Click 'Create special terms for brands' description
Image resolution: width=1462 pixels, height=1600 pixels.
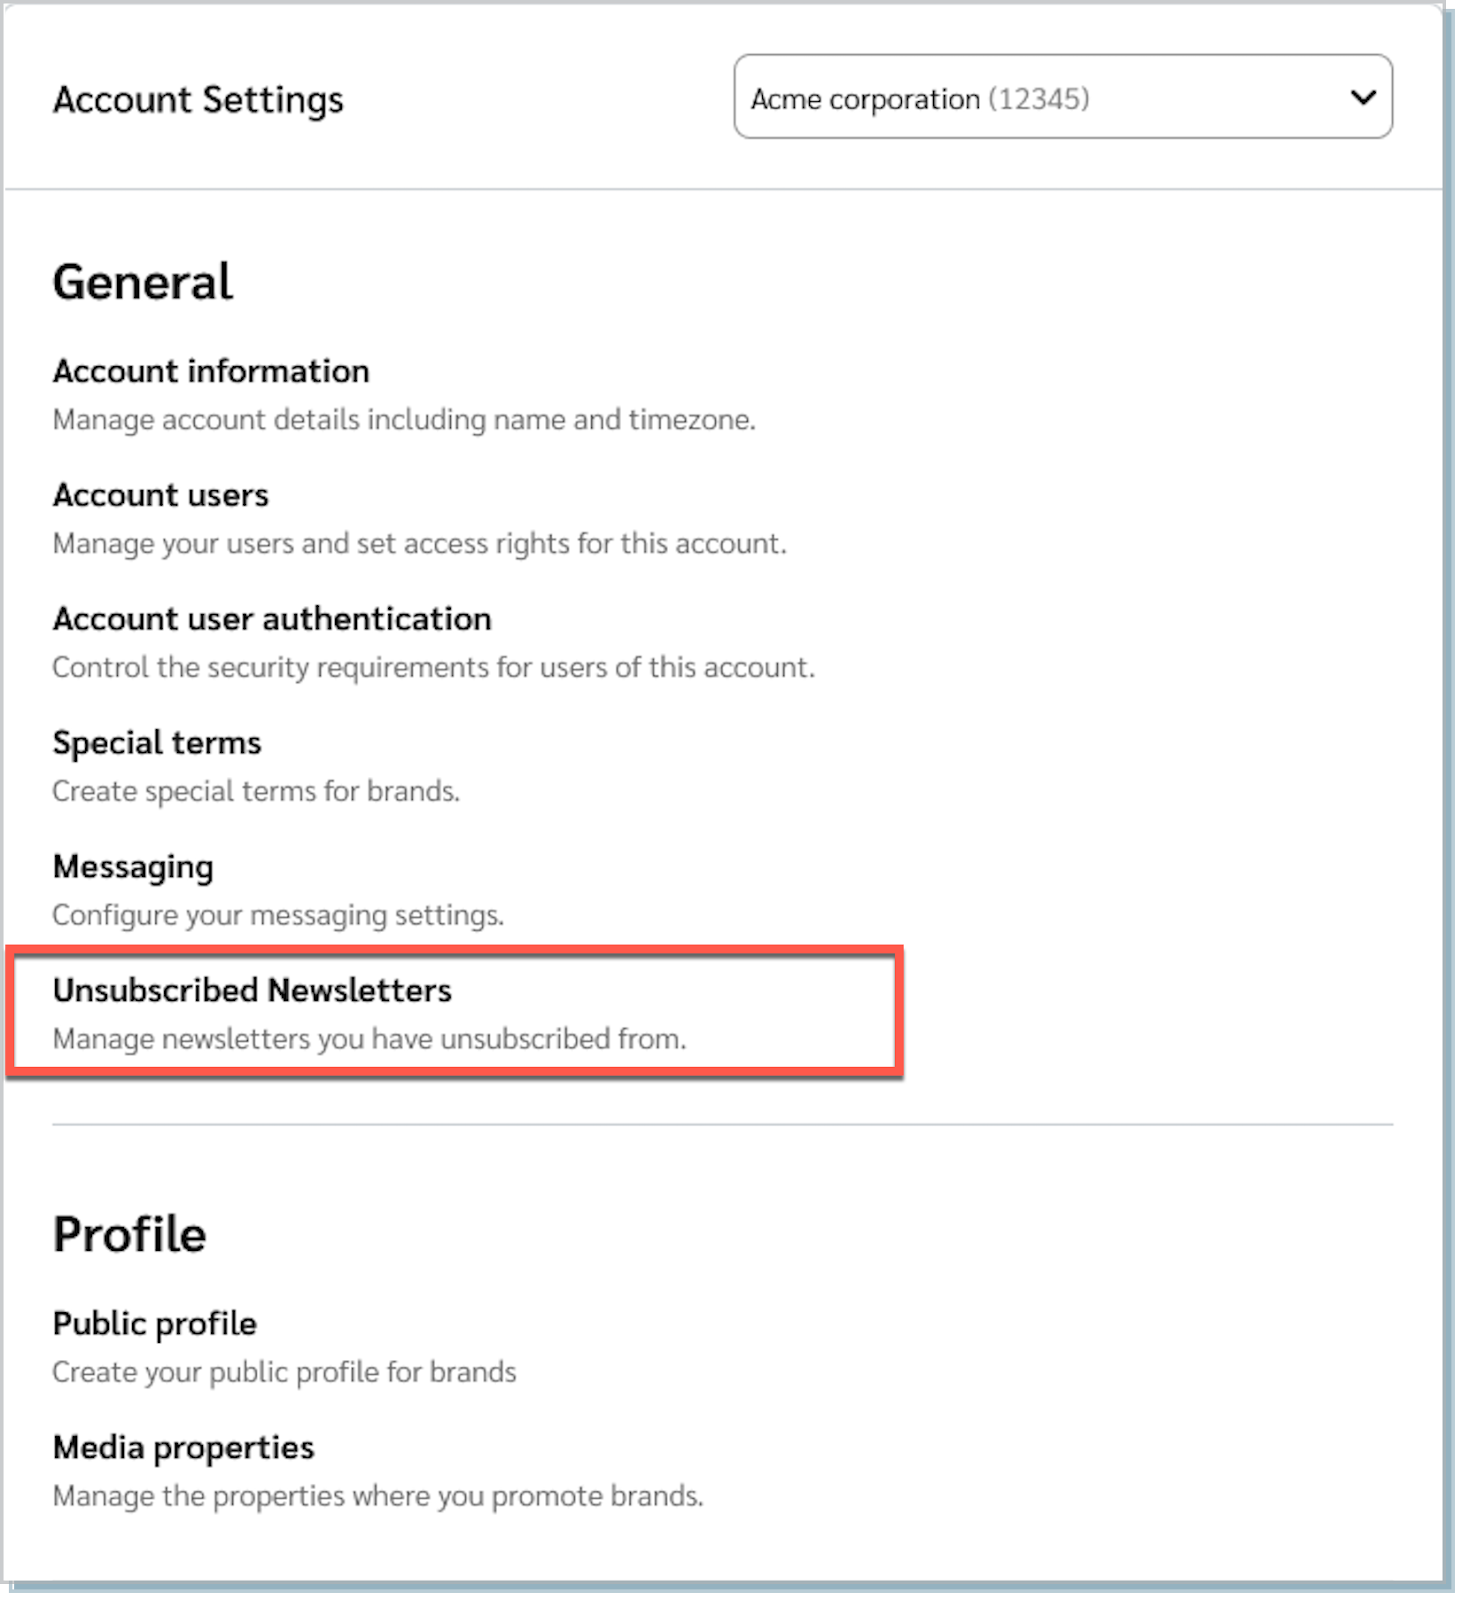[x=256, y=792]
